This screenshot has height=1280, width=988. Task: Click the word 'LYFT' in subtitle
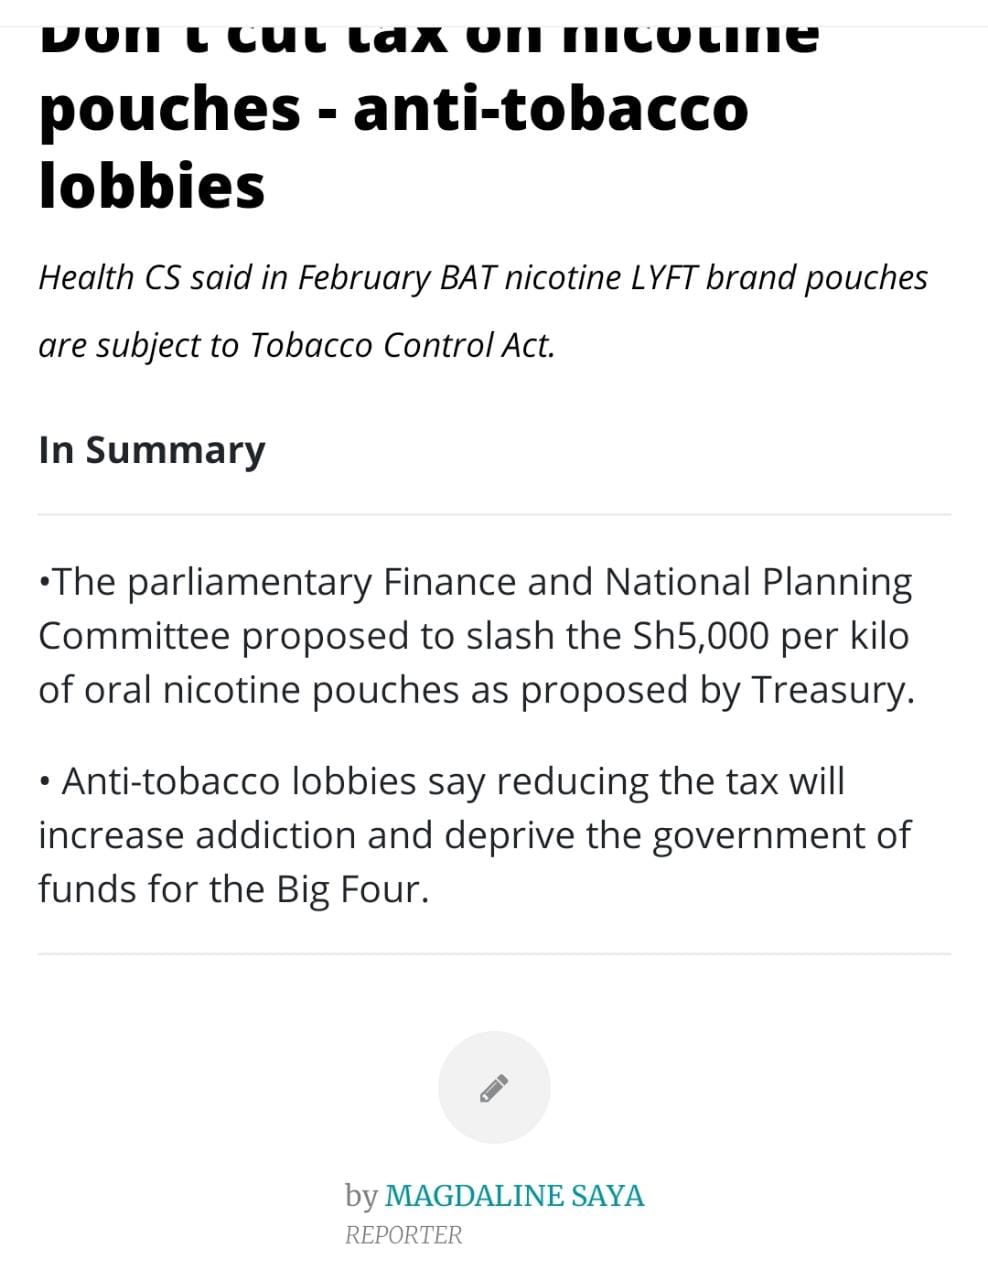point(665,278)
